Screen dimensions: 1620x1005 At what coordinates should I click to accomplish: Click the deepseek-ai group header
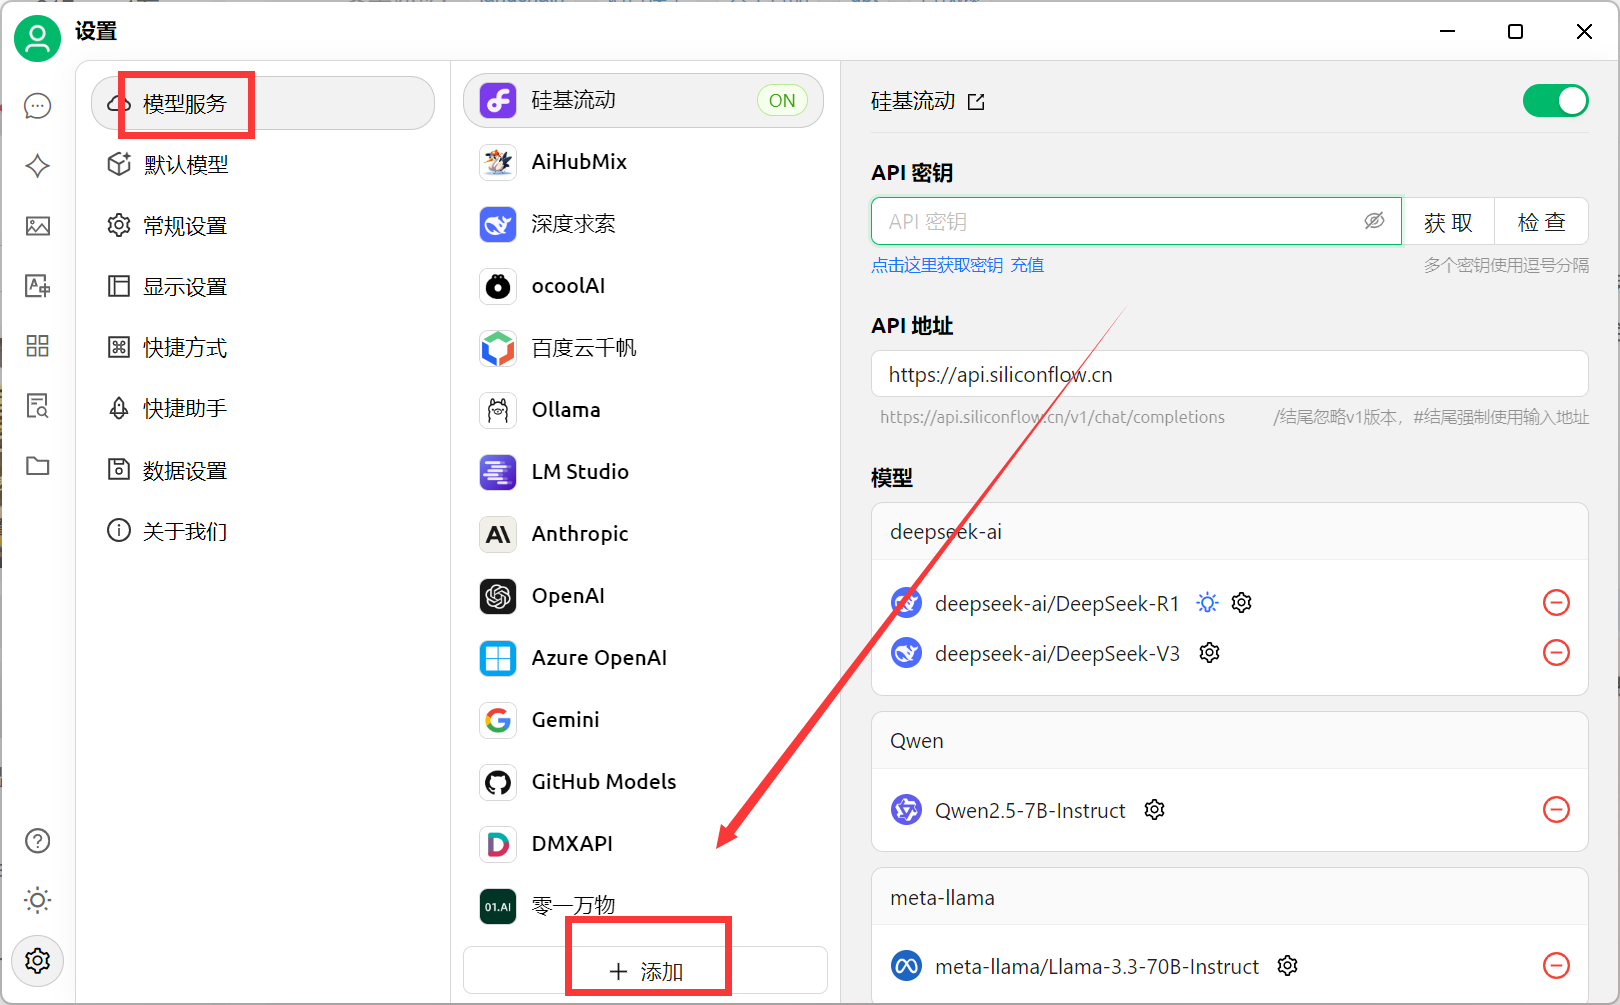pos(1230,532)
